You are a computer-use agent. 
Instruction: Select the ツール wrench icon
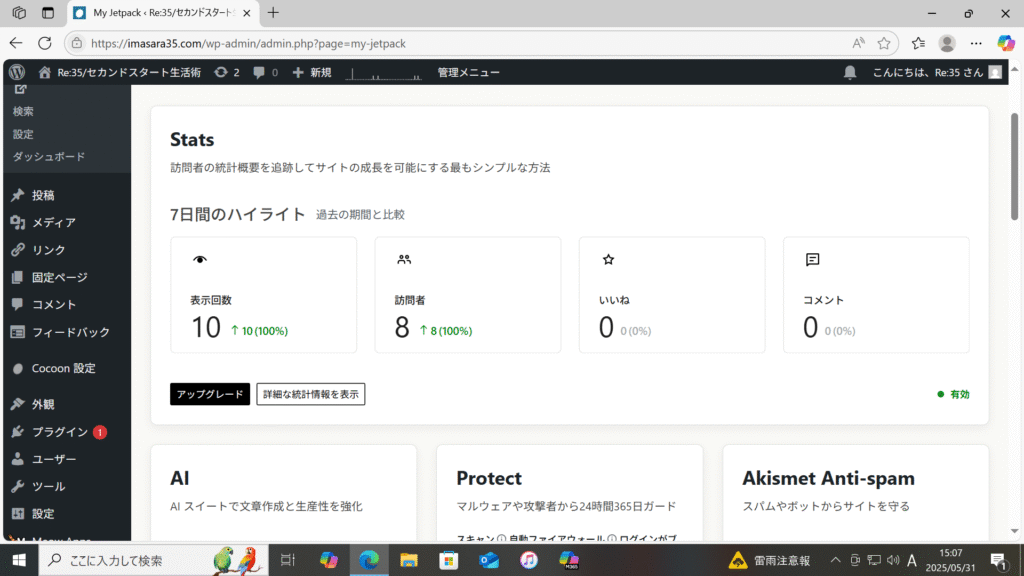pyautogui.click(x=18, y=487)
